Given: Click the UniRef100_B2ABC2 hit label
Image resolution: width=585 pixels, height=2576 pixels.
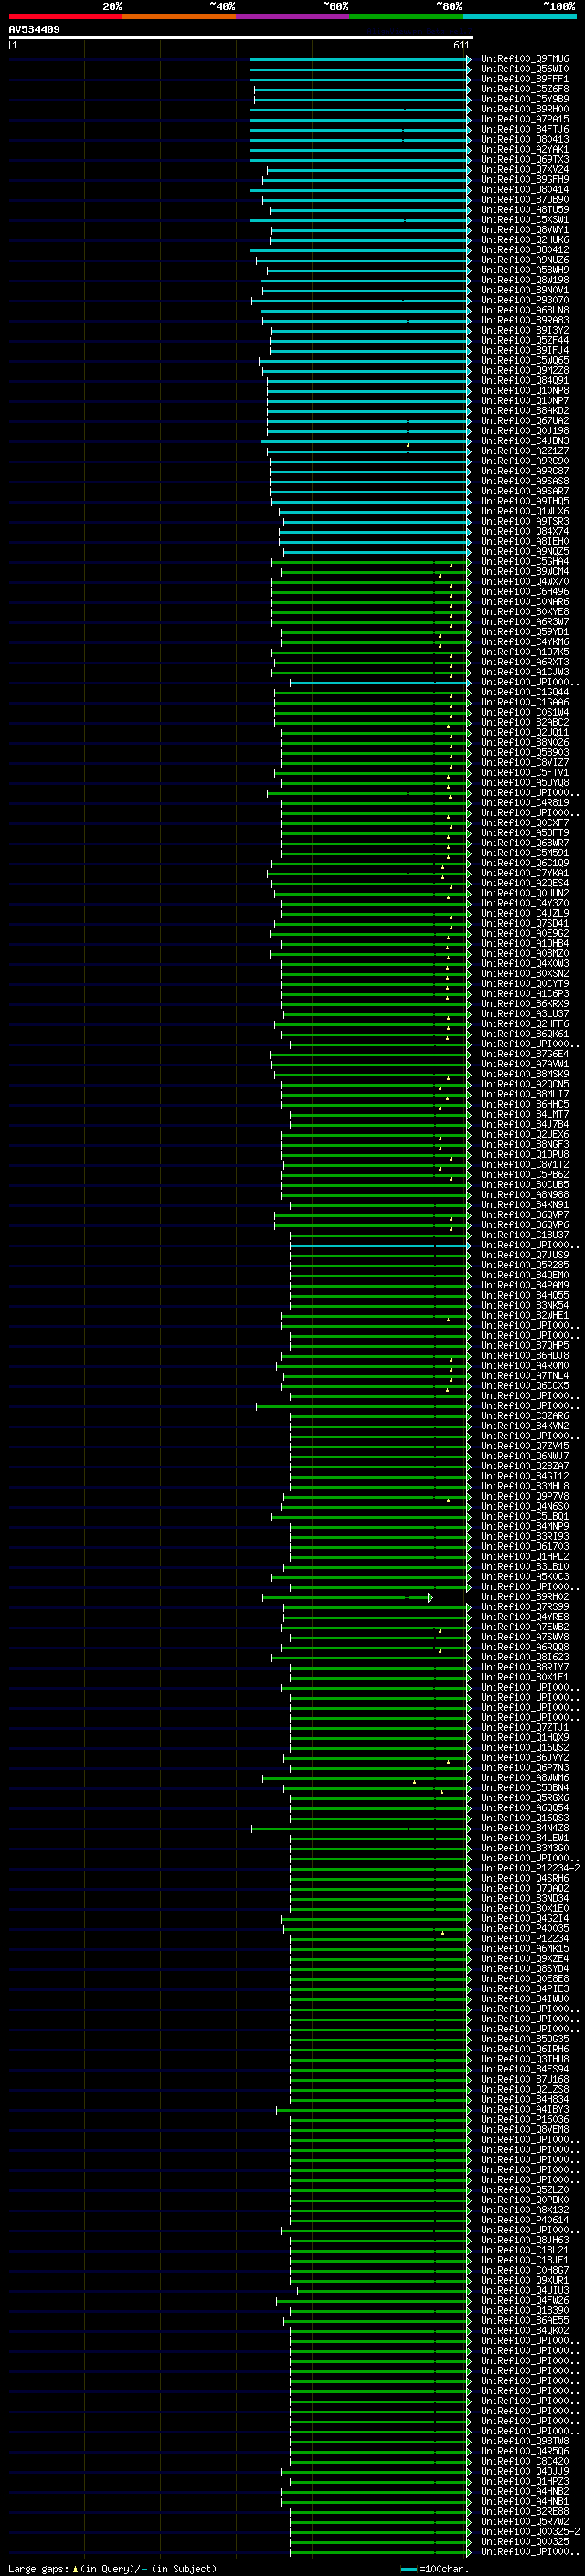Looking at the screenshot, I should click(525, 722).
